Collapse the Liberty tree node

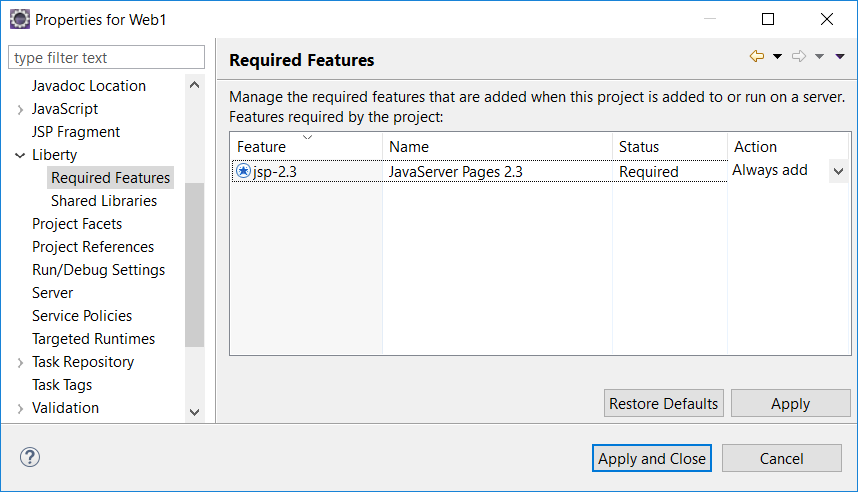point(20,155)
